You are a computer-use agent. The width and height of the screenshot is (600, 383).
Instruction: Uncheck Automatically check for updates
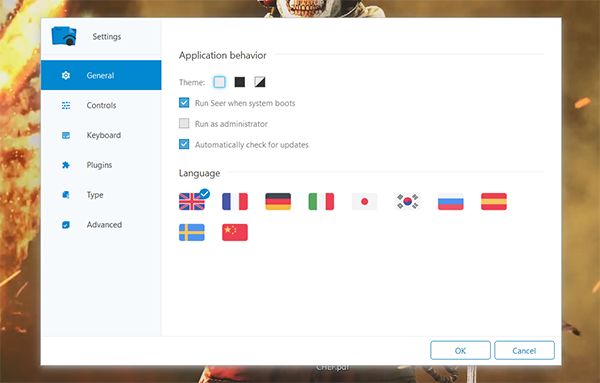point(184,144)
